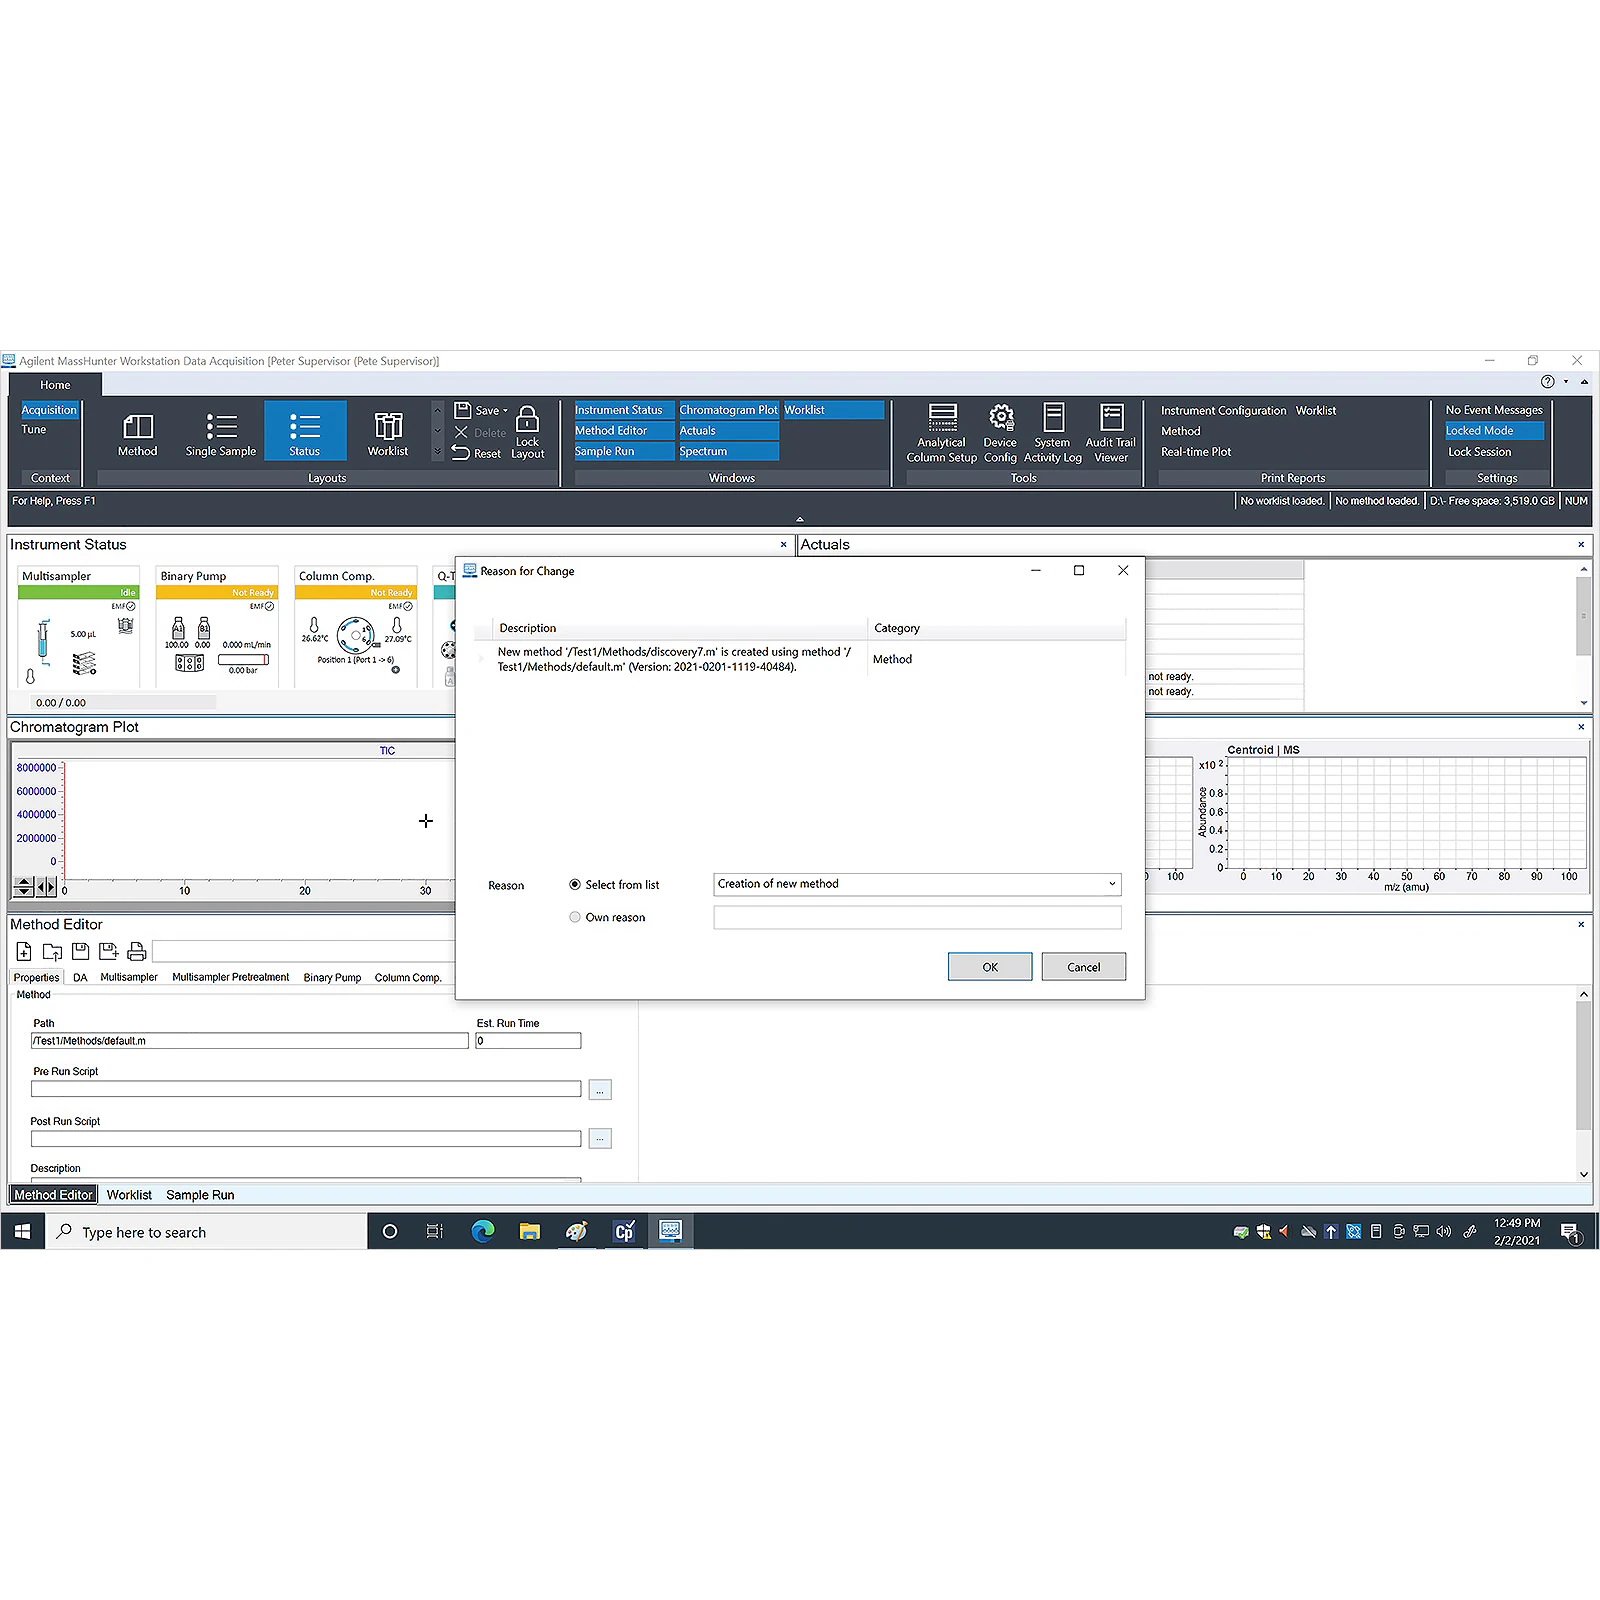The height and width of the screenshot is (1600, 1600).
Task: Select the 'Select from list' radio option
Action: pyautogui.click(x=575, y=885)
